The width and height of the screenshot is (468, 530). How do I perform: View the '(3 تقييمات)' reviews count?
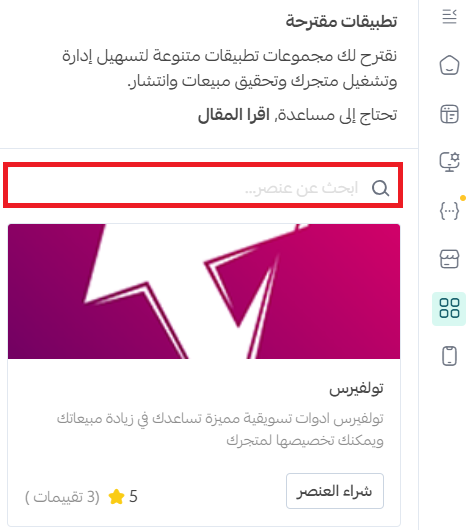click(63, 497)
